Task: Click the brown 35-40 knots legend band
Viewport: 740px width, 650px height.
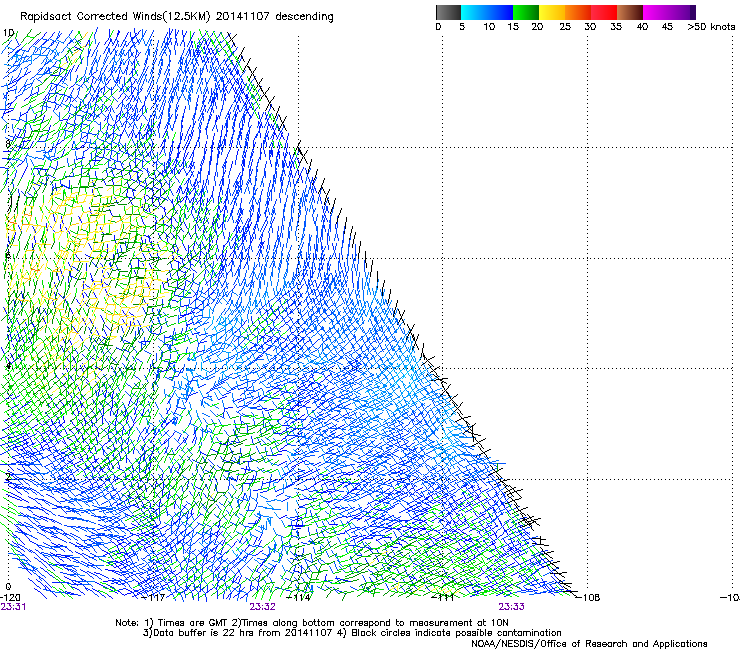Action: click(x=630, y=12)
